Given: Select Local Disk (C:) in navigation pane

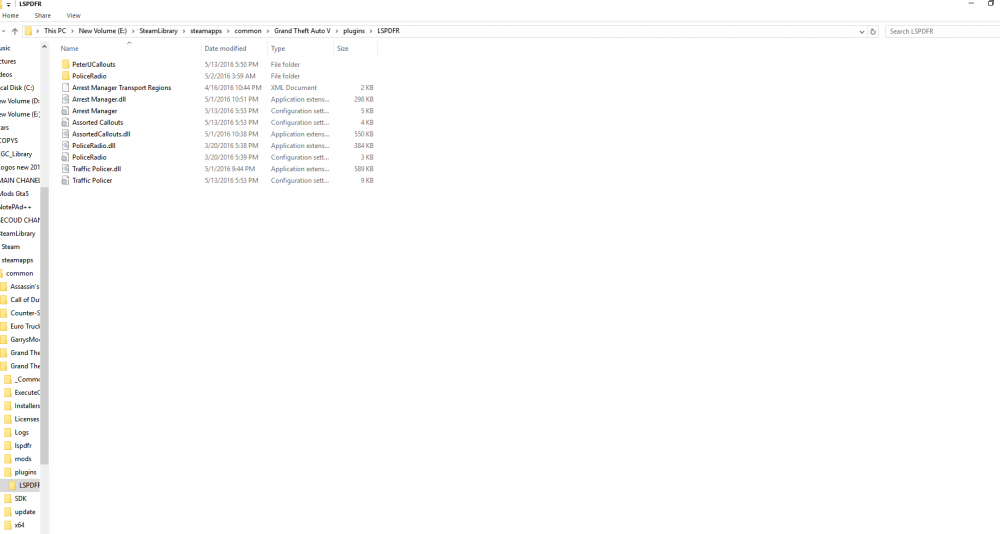Looking at the screenshot, I should coord(17,87).
